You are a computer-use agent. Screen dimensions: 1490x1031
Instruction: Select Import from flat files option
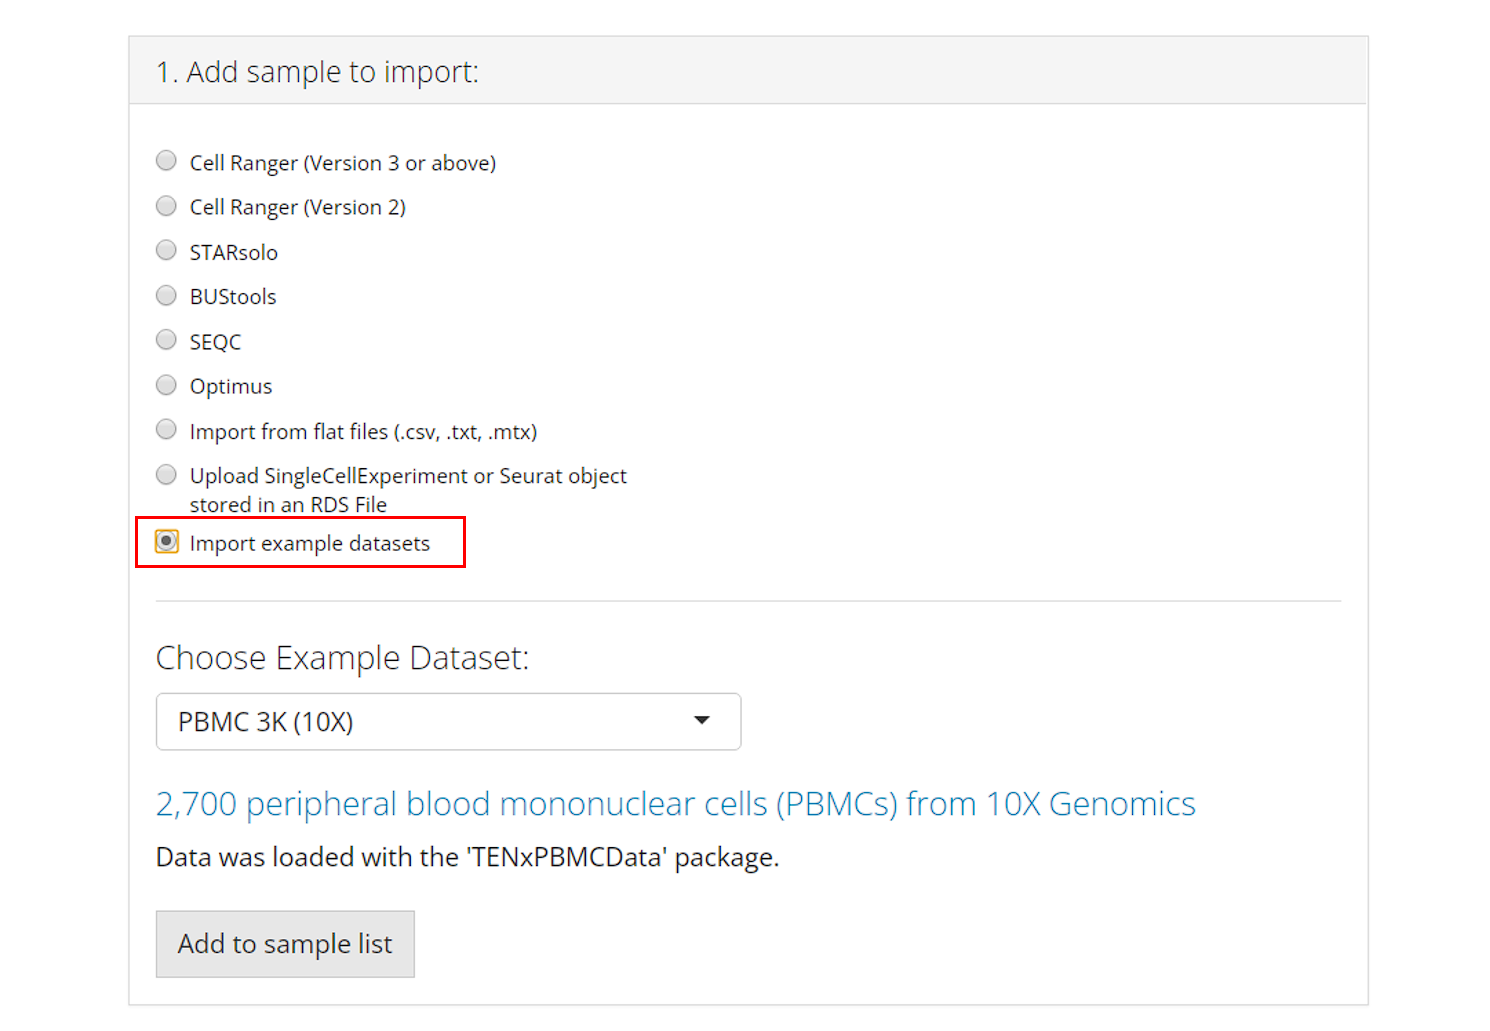(x=167, y=430)
